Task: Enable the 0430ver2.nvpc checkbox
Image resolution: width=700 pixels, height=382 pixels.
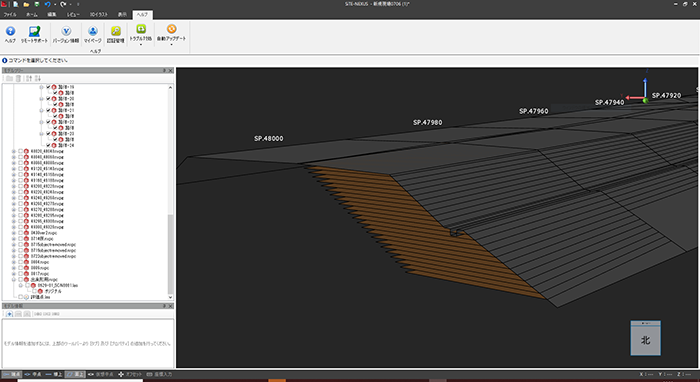Action: (x=21, y=233)
